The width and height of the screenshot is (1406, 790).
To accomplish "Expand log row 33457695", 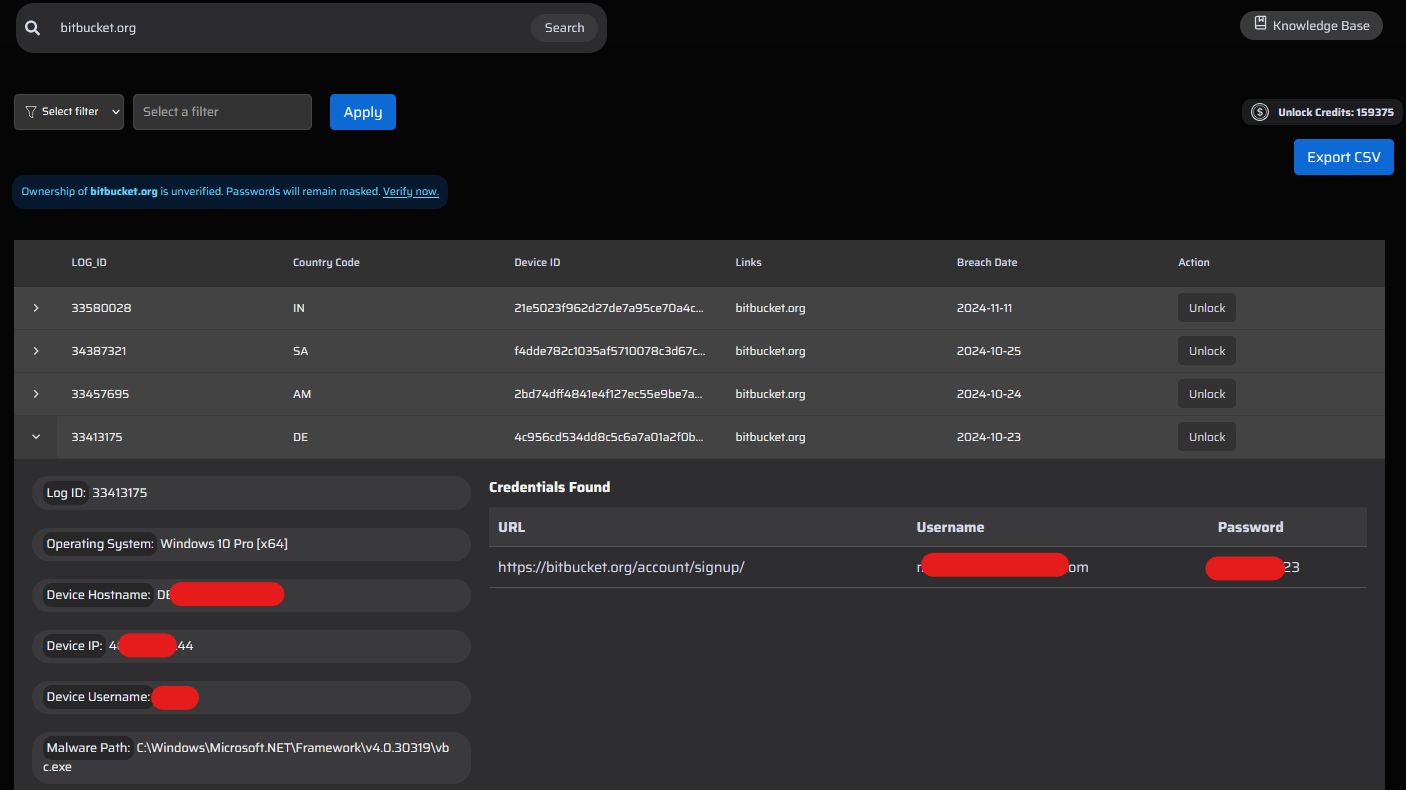I will (x=36, y=394).
